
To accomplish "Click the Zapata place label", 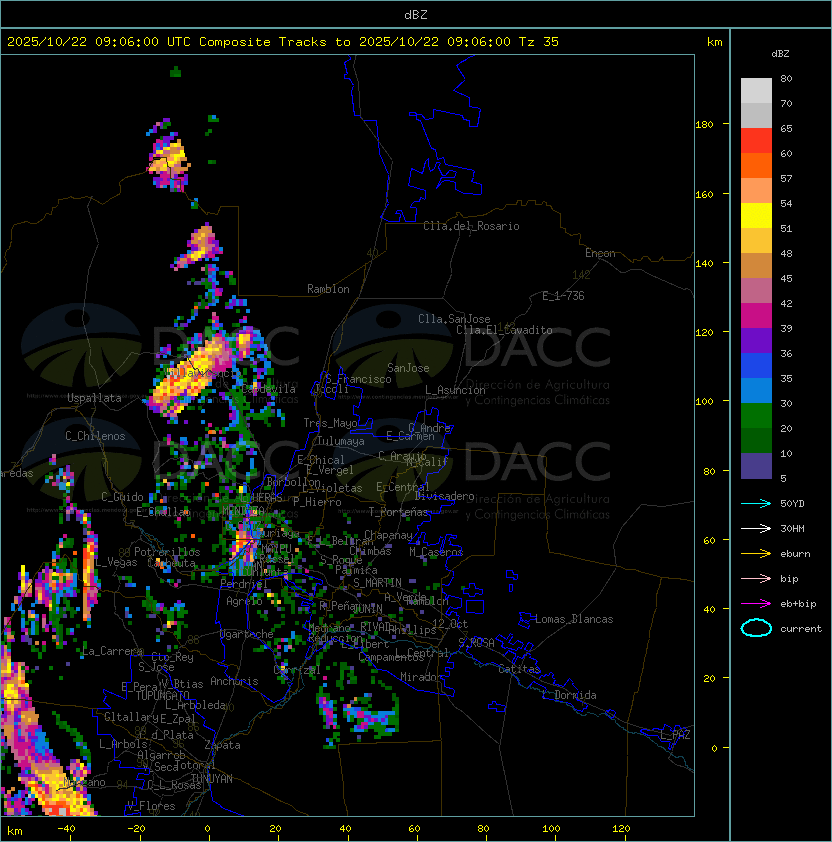I will (222, 745).
